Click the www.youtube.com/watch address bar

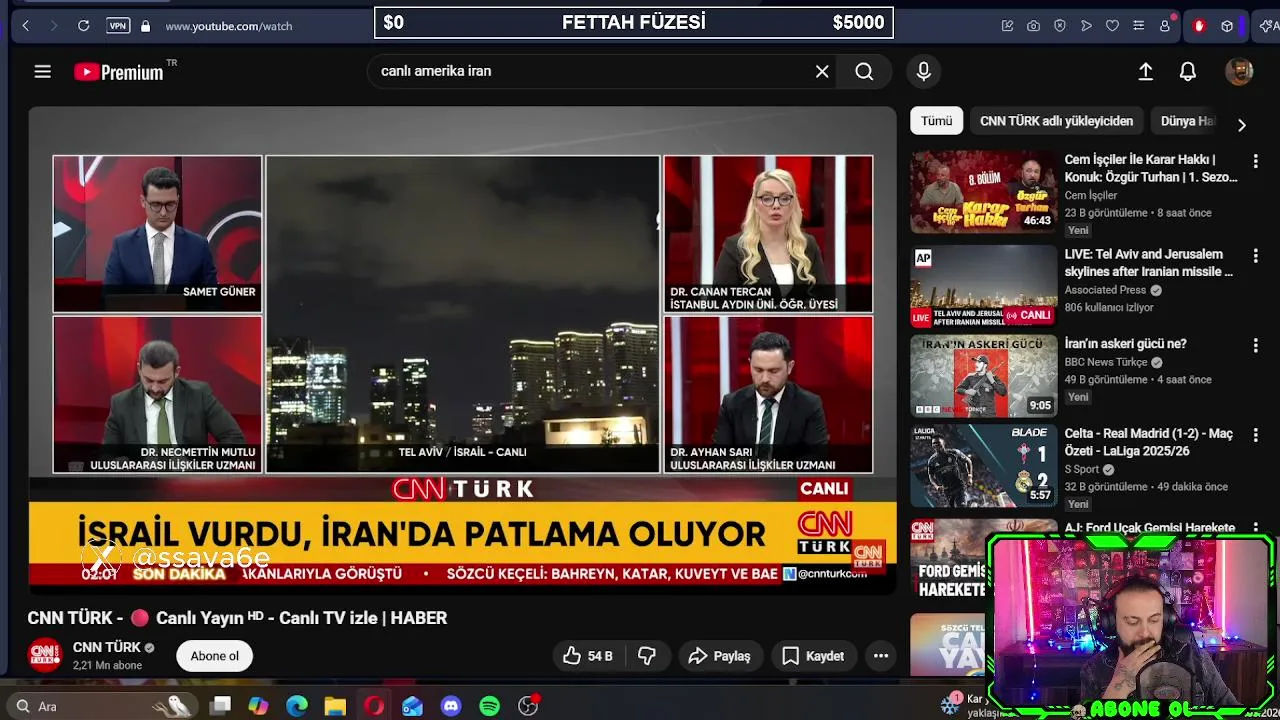coord(229,26)
